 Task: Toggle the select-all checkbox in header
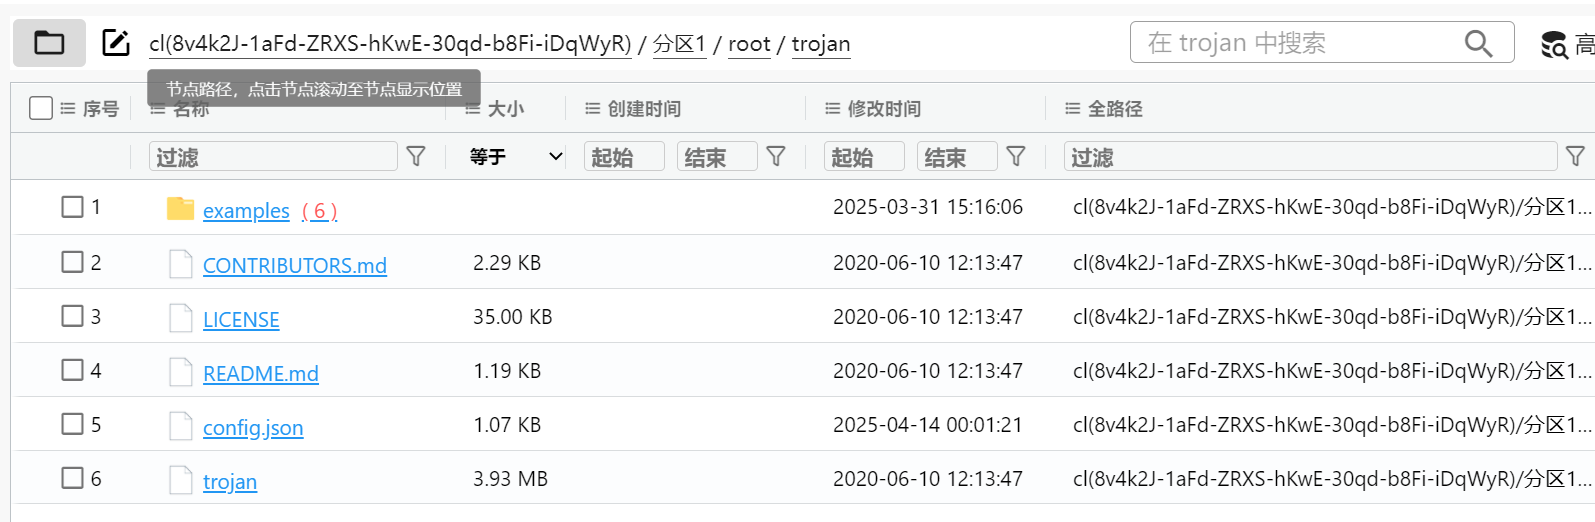click(x=41, y=108)
